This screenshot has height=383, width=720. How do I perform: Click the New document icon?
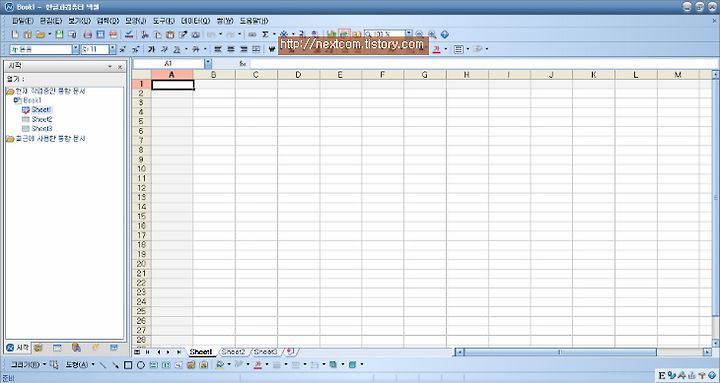pos(15,34)
